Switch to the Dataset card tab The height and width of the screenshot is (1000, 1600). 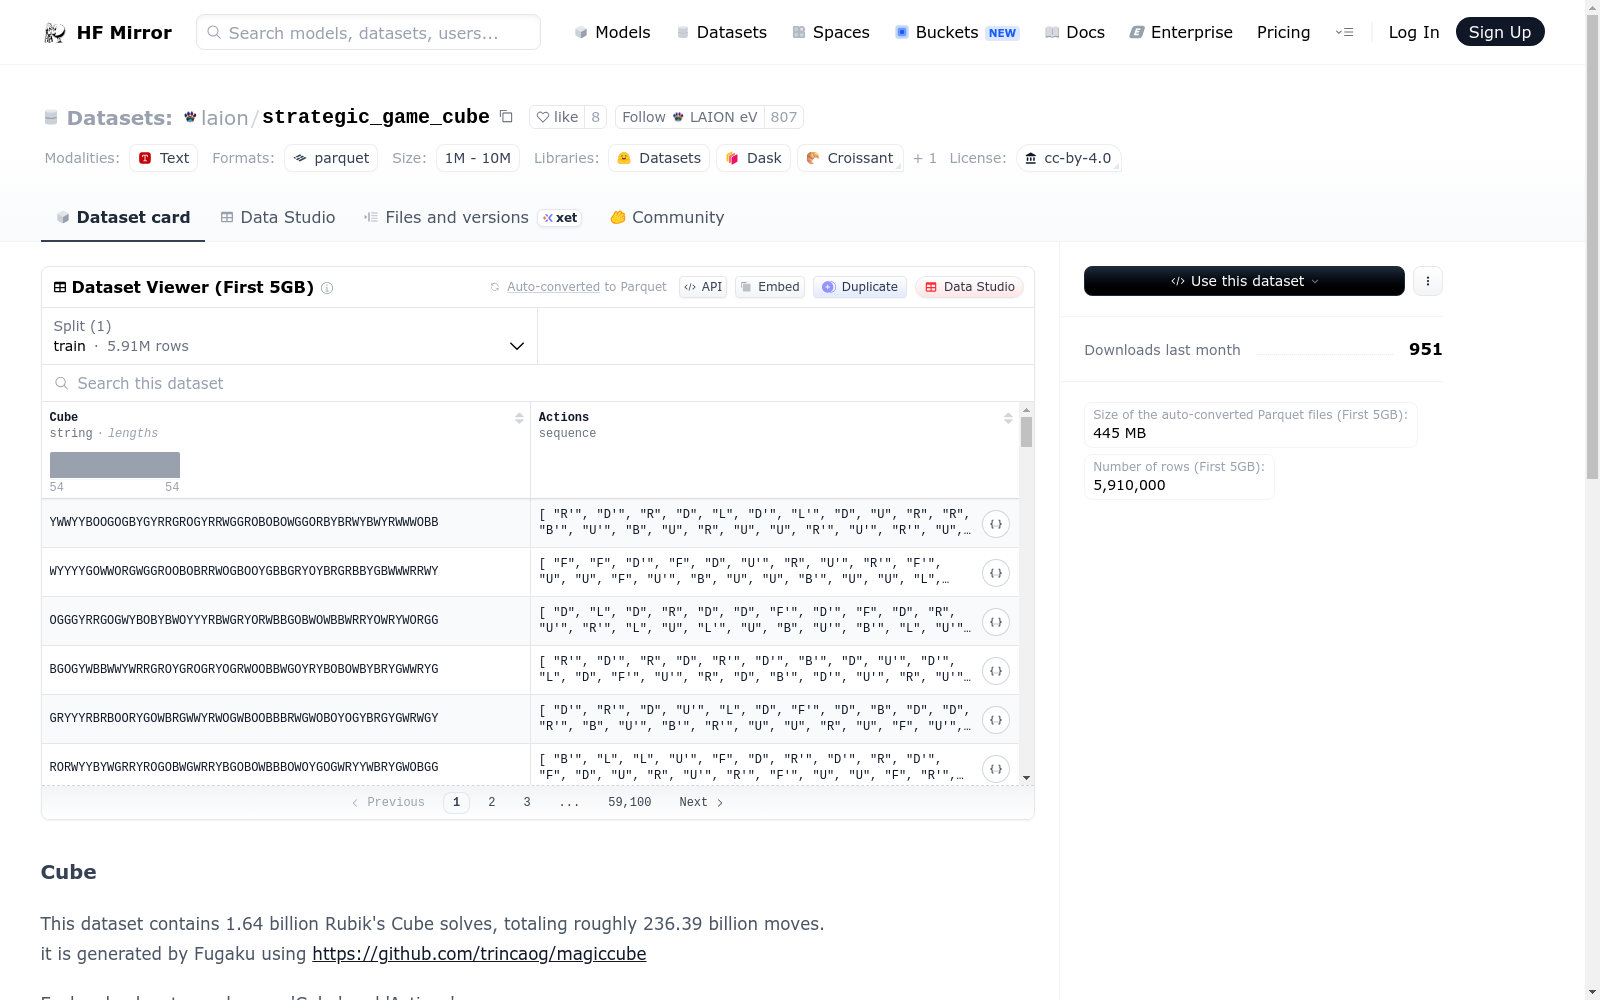point(123,217)
